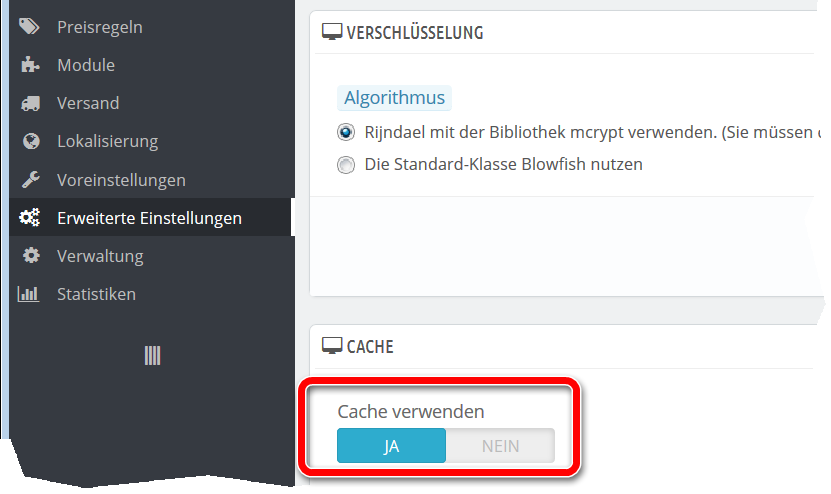Click the Cache panel monitor icon
Screen dimensions: 831x494
(x=331, y=346)
